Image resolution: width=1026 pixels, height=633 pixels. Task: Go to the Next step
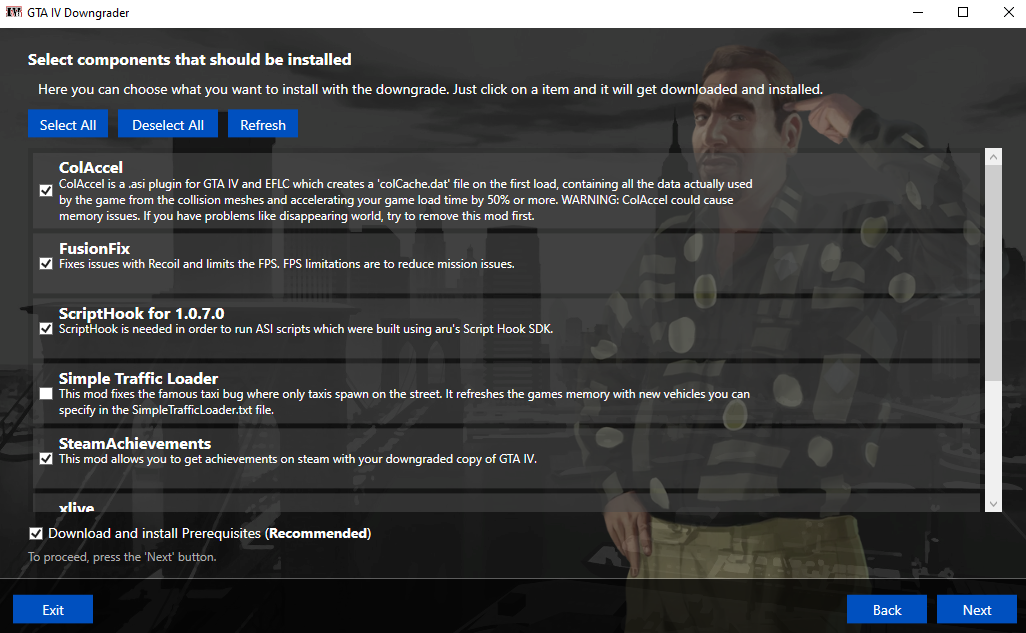click(x=976, y=609)
